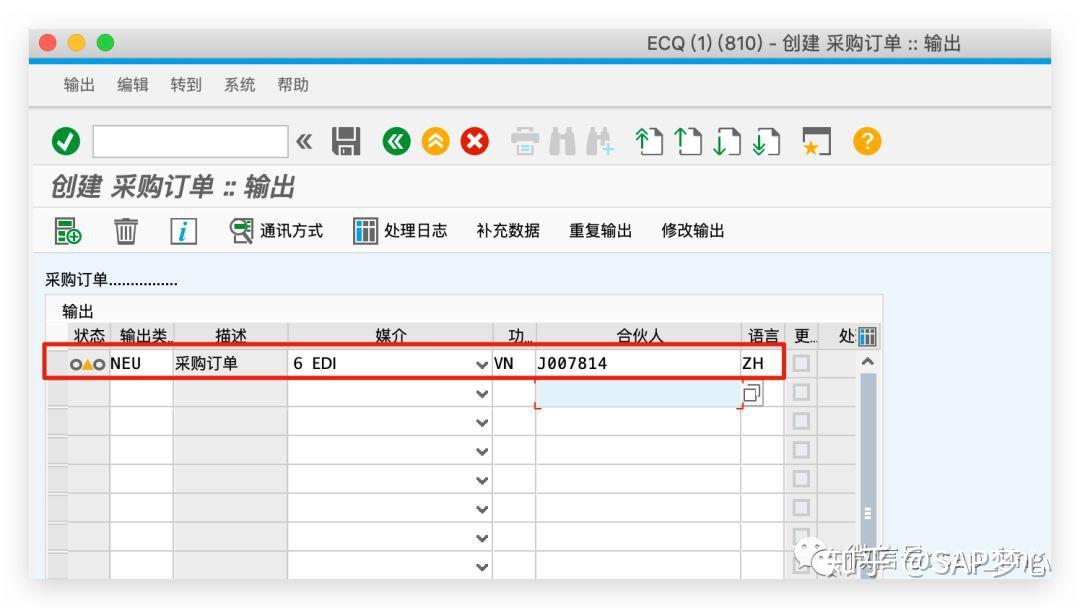Expand medium dropdown in fifth row
This screenshot has width=1080, height=608.
coord(482,481)
